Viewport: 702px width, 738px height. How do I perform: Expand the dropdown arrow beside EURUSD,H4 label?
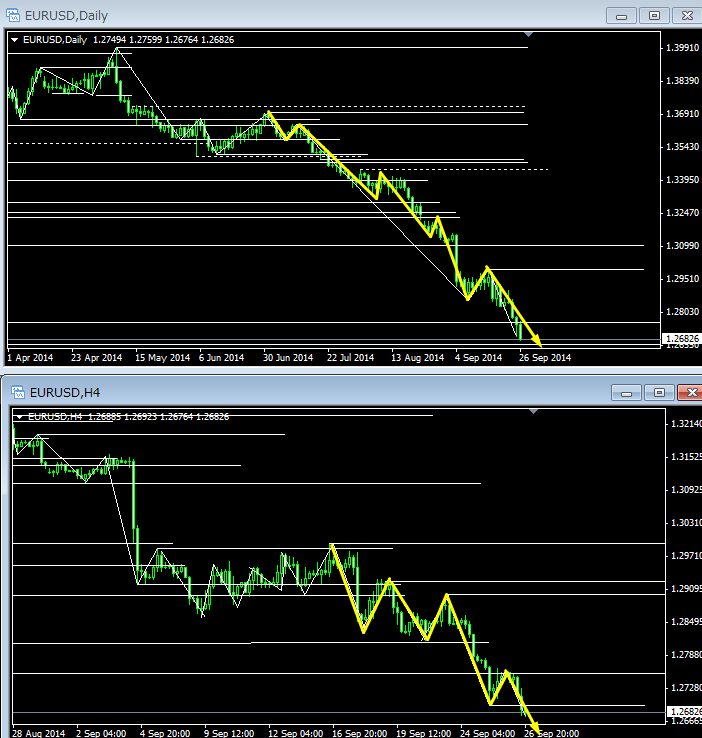20,416
